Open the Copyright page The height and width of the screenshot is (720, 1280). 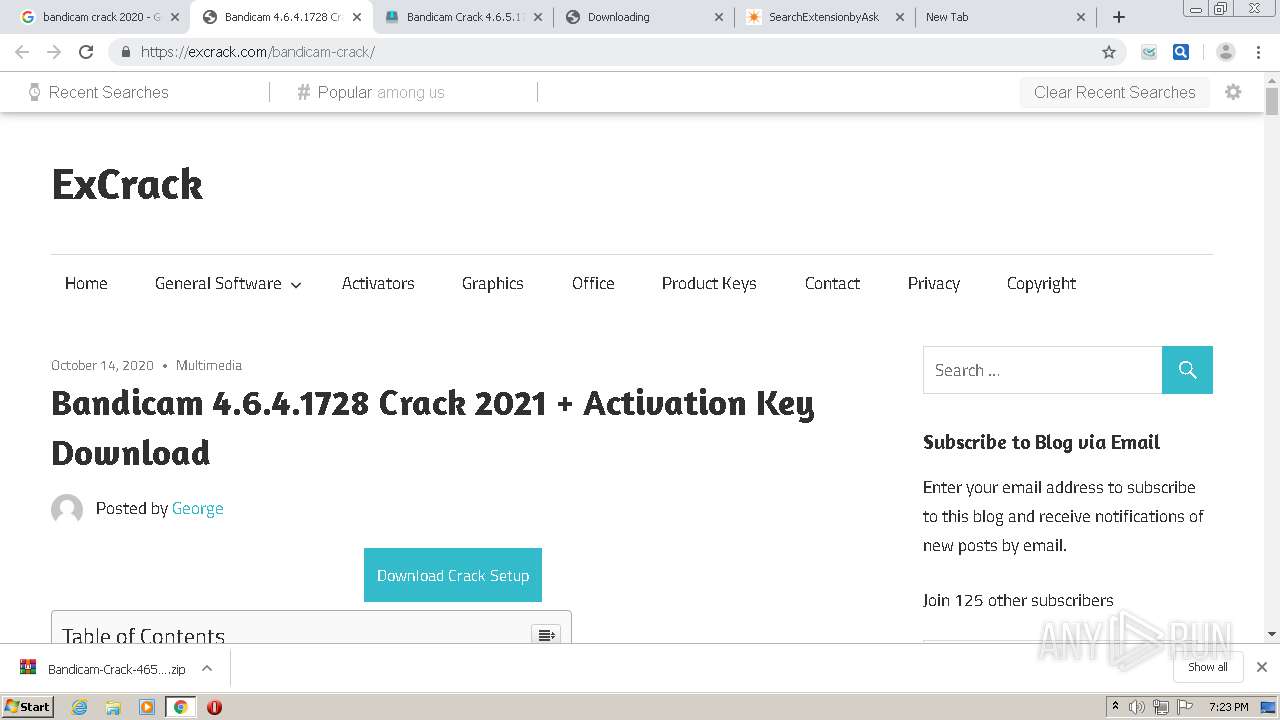pyautogui.click(x=1041, y=284)
